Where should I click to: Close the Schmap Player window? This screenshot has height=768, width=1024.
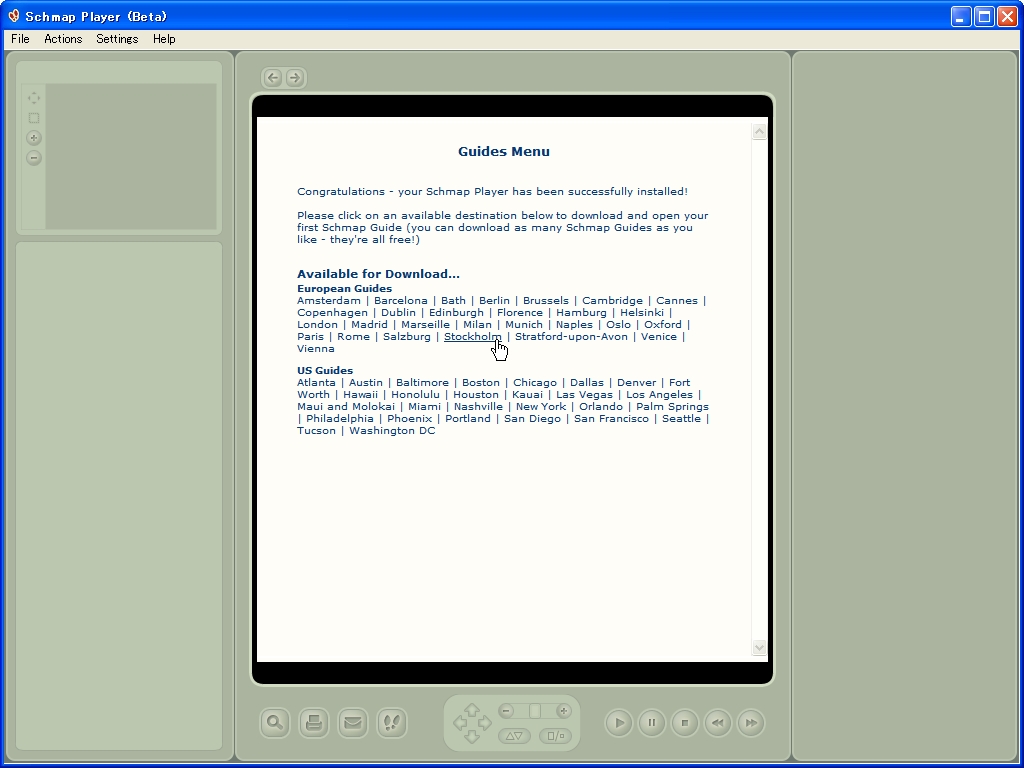point(1007,16)
